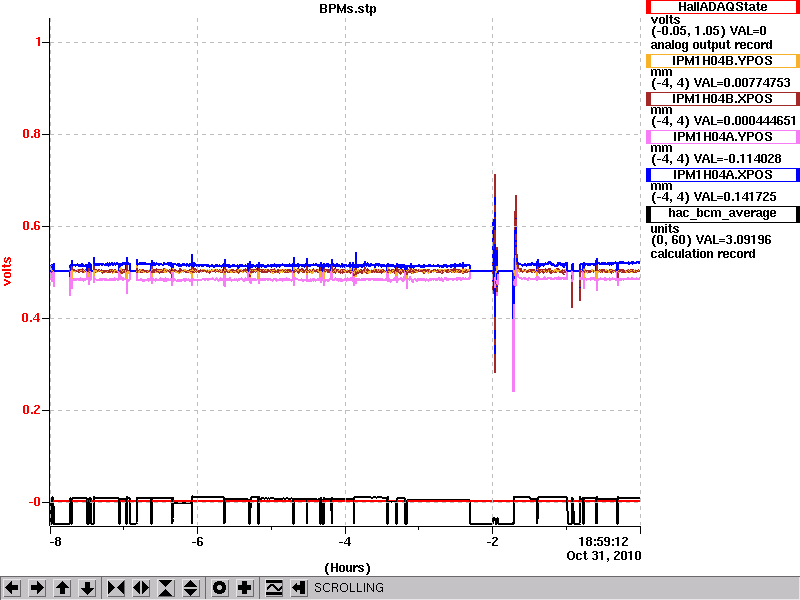Click the y-axis tick label 0.2
The image size is (800, 600).
(x=31, y=410)
